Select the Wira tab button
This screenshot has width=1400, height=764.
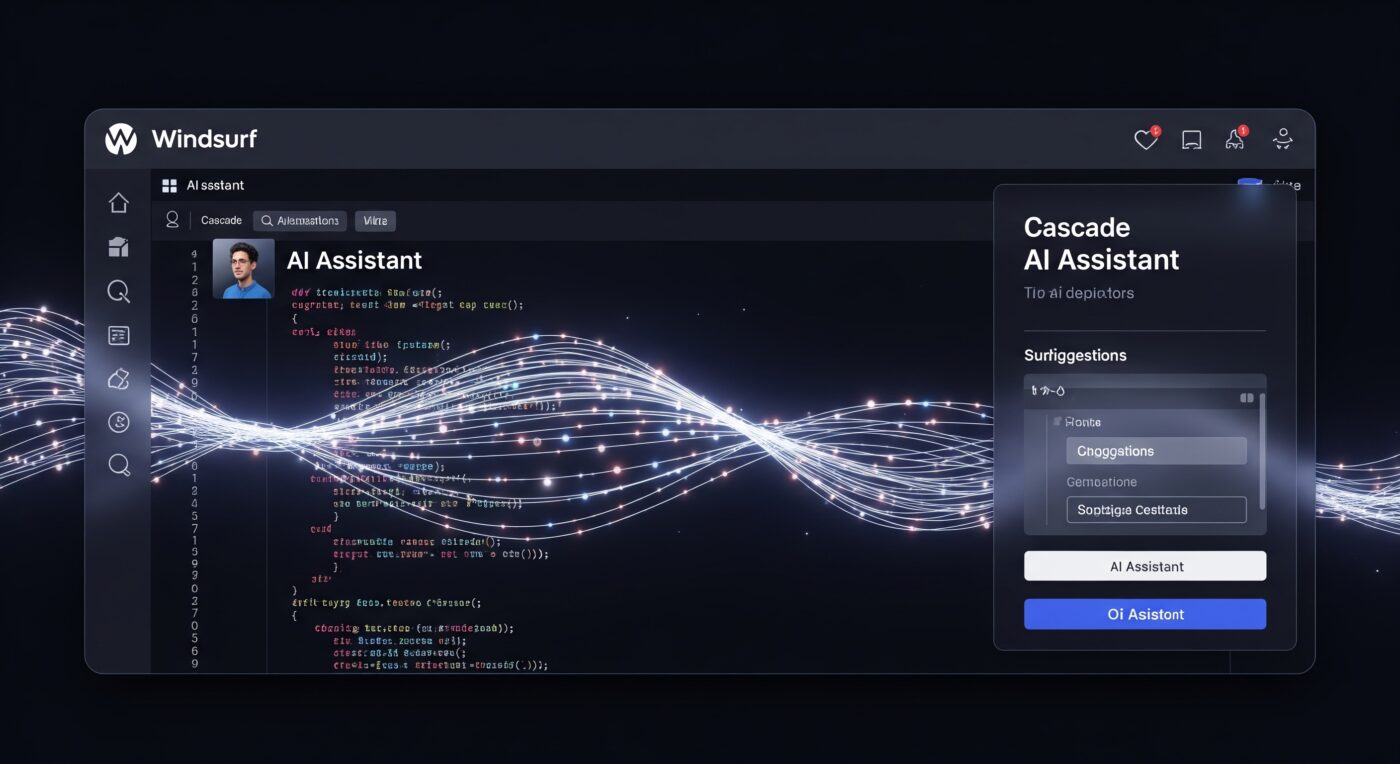(x=375, y=220)
